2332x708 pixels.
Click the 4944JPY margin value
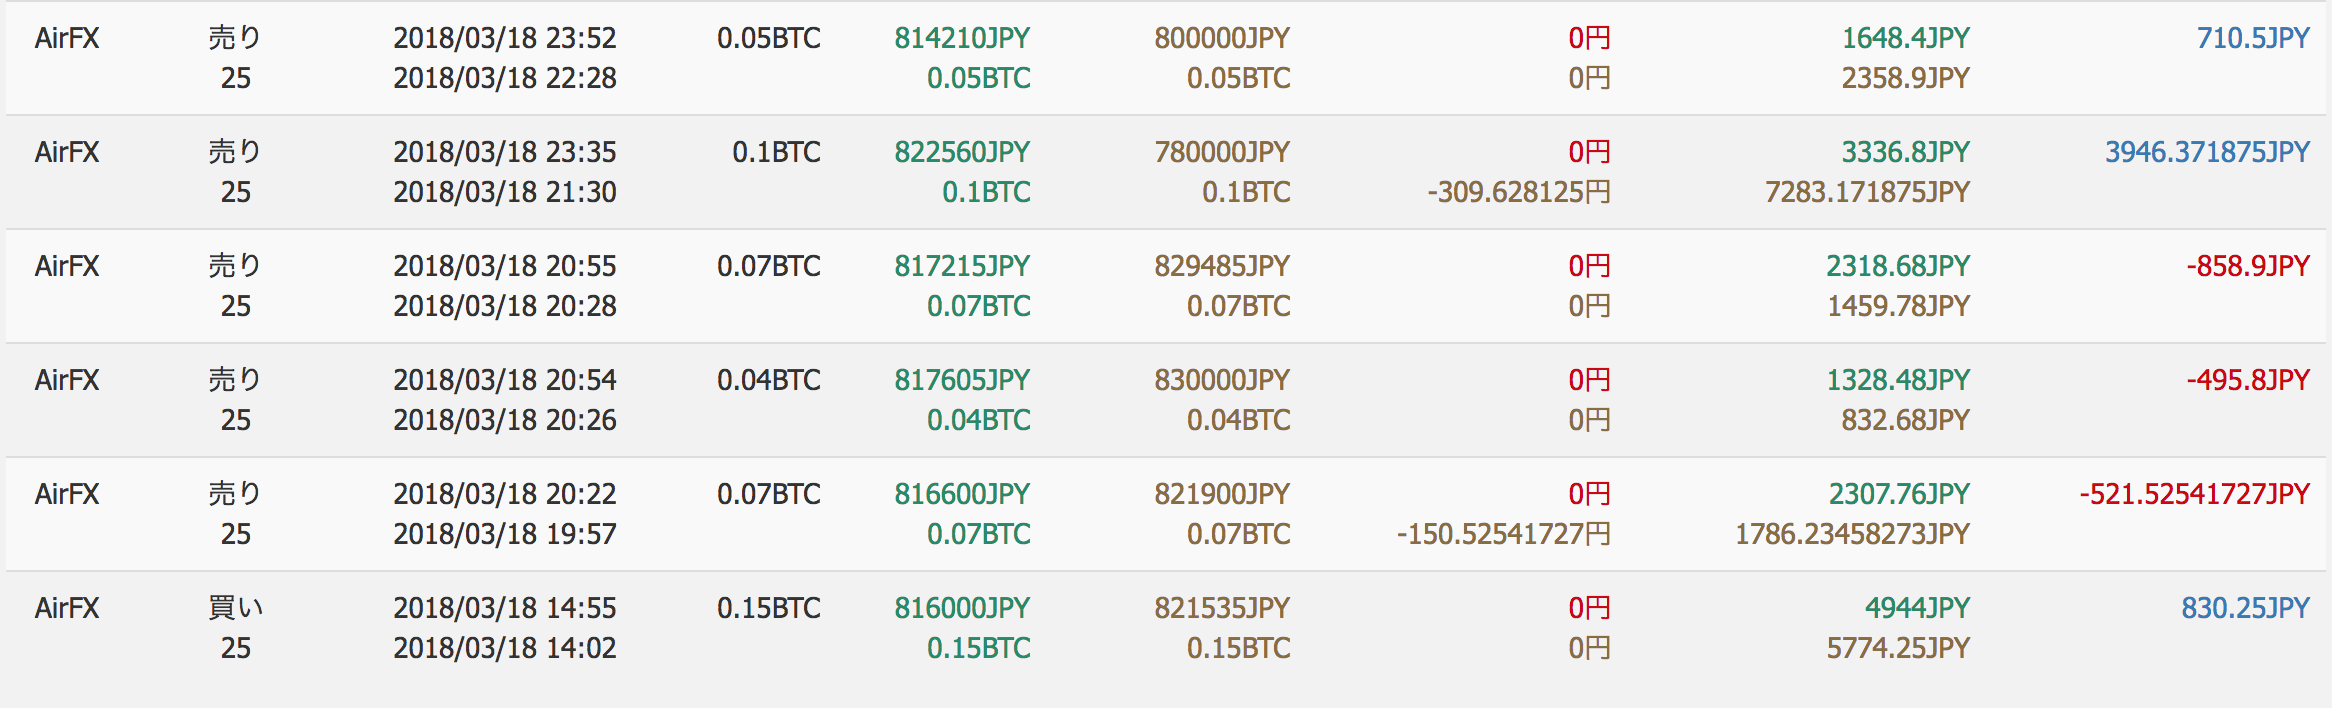tap(1917, 608)
